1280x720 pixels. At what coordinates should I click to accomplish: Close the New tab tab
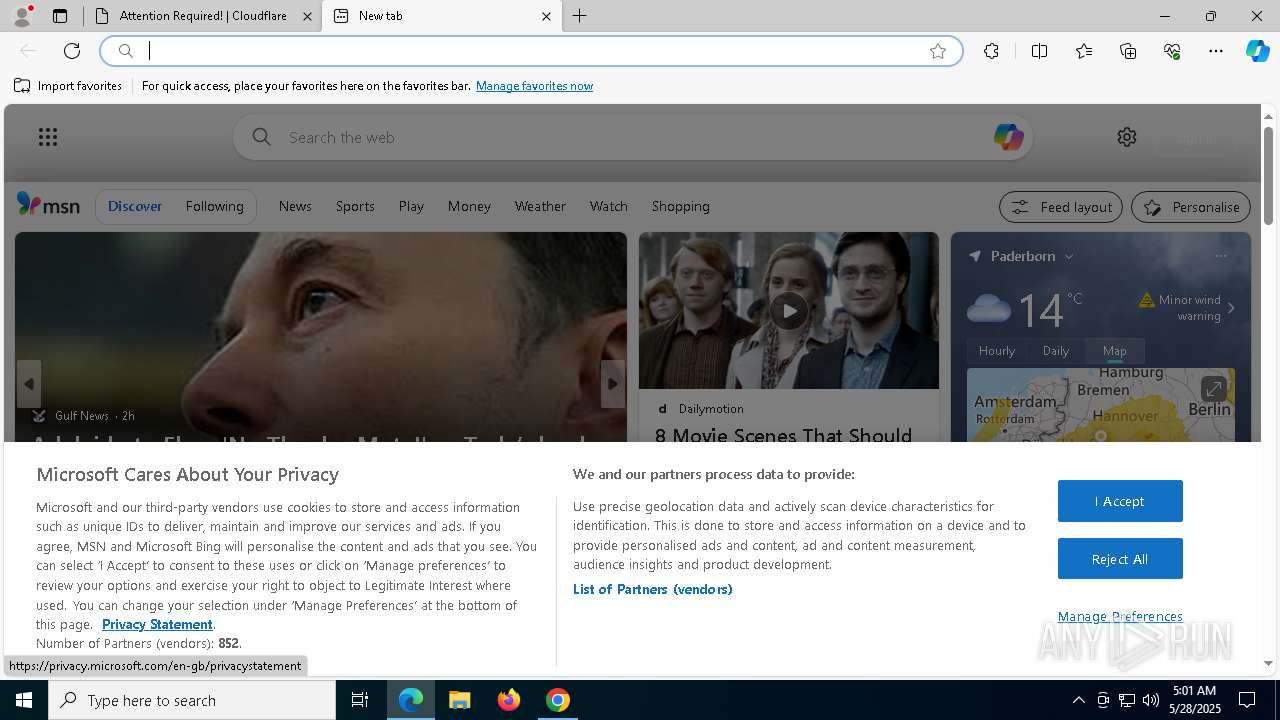pos(546,16)
